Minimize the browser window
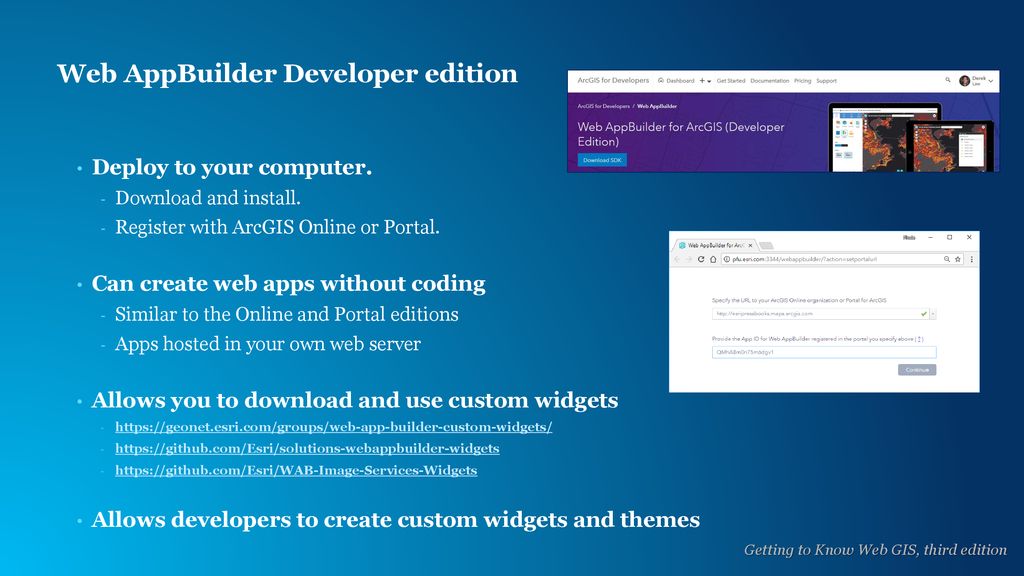1024x576 pixels. (930, 238)
